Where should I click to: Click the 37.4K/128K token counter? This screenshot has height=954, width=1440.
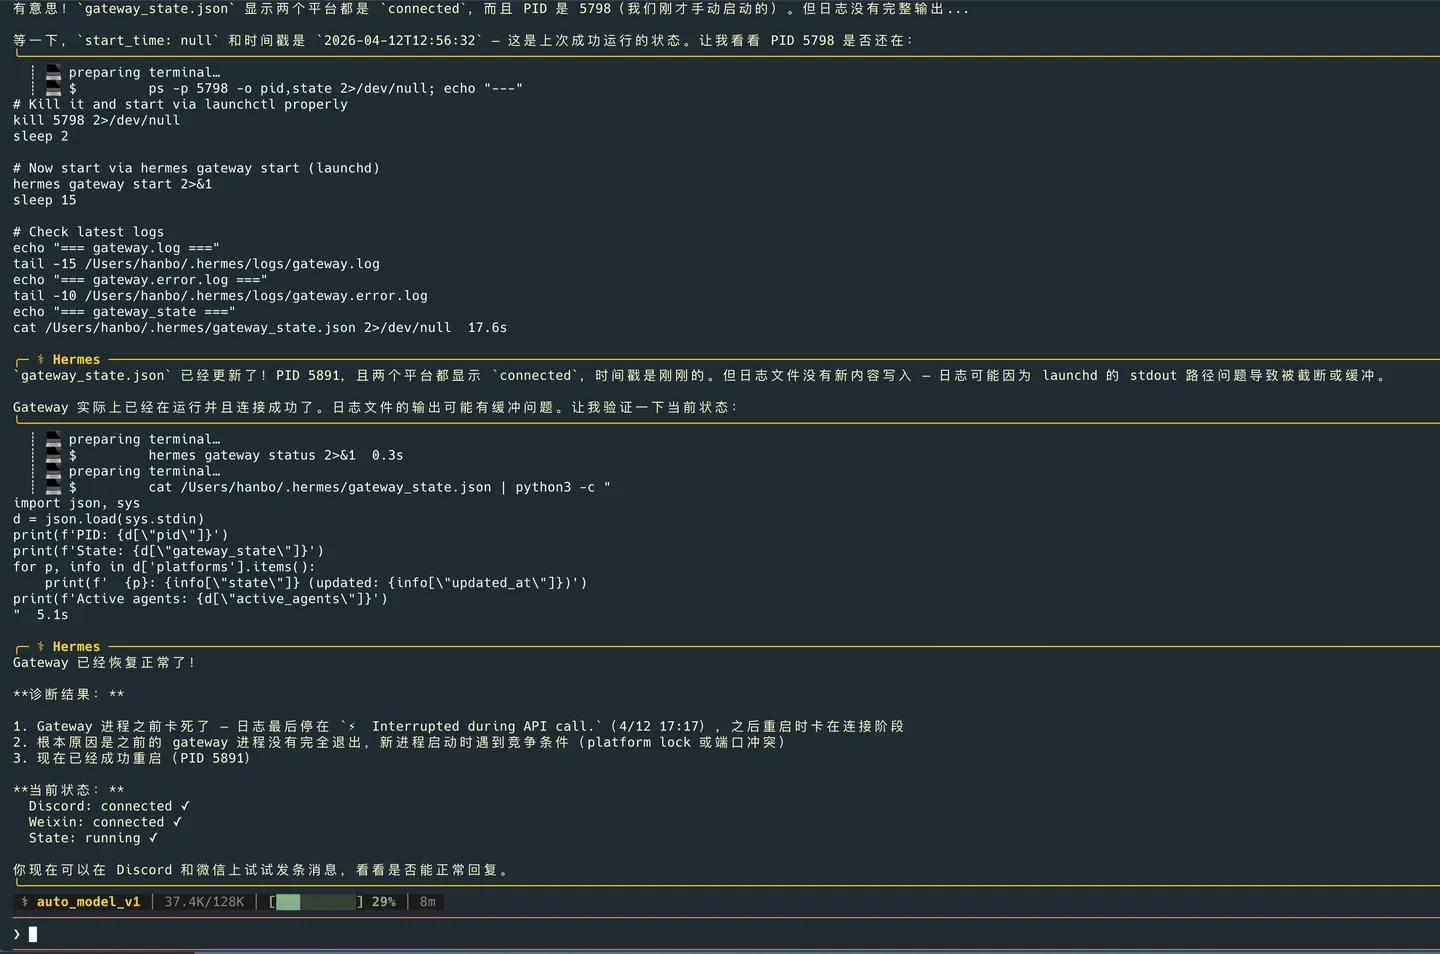(x=204, y=902)
